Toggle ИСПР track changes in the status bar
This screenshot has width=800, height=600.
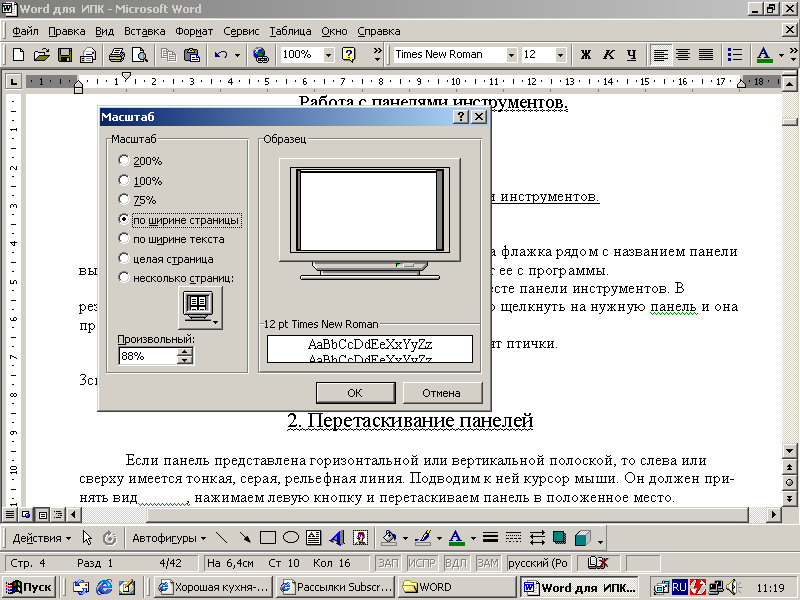pyautogui.click(x=421, y=563)
